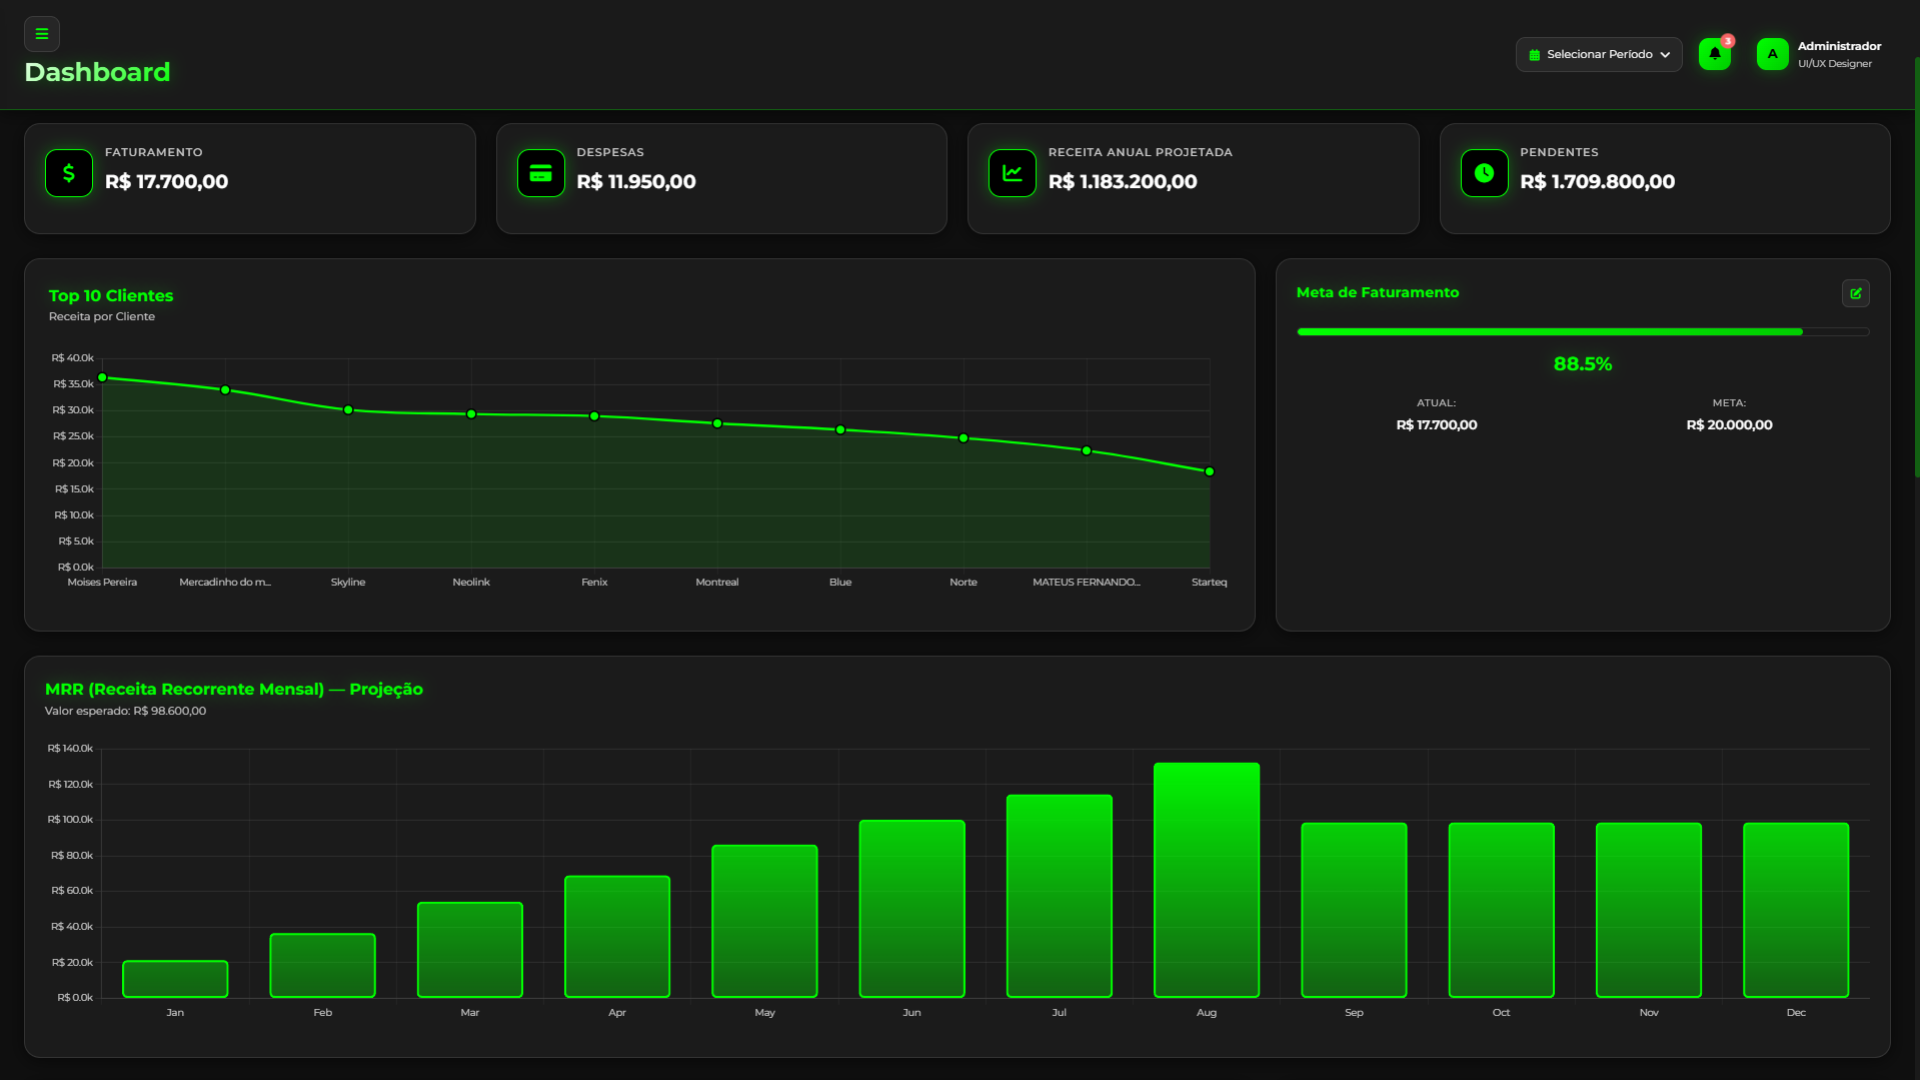Click the chevron beside Selecionar Período
This screenshot has width=1920, height=1080.
(1665, 55)
